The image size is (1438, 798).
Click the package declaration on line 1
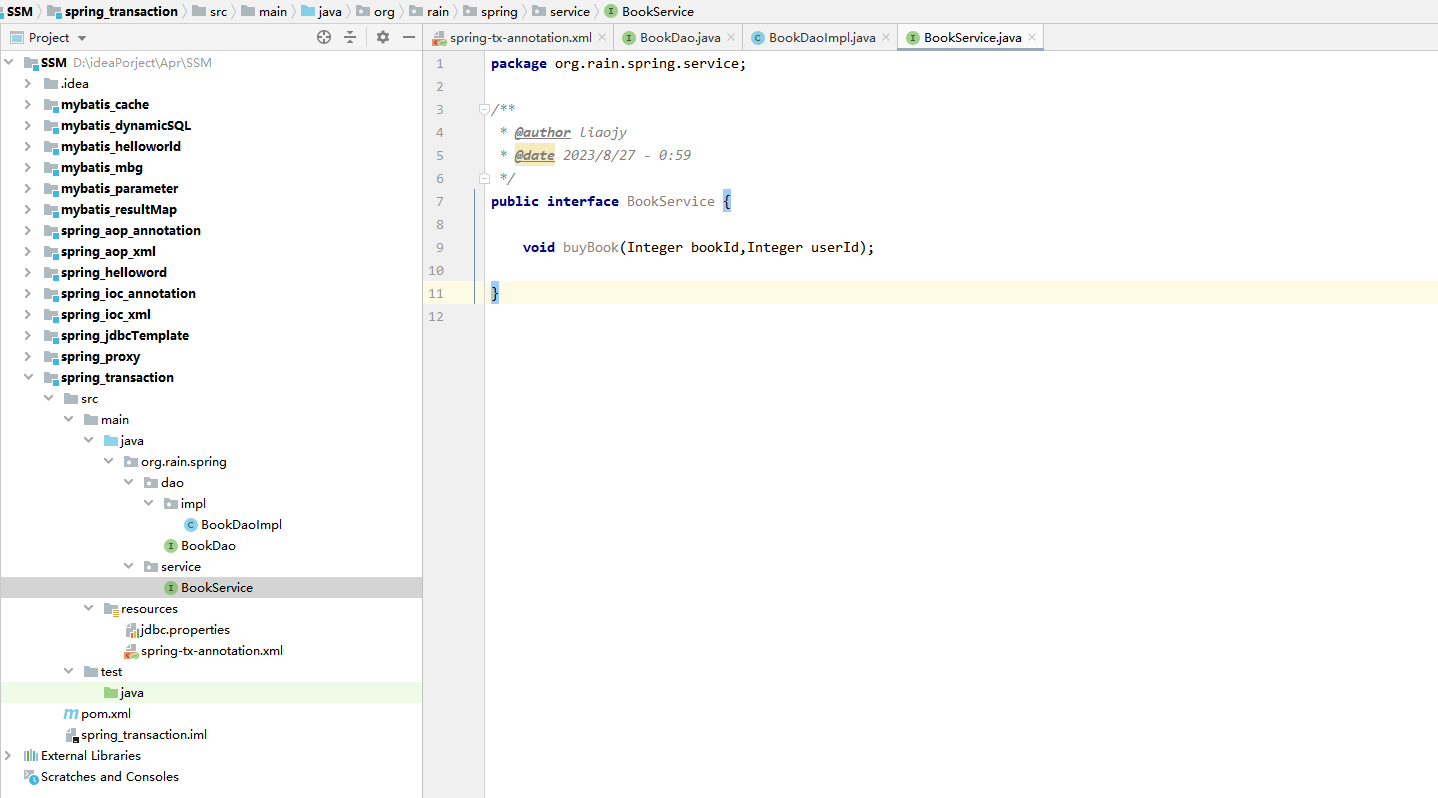coord(618,63)
